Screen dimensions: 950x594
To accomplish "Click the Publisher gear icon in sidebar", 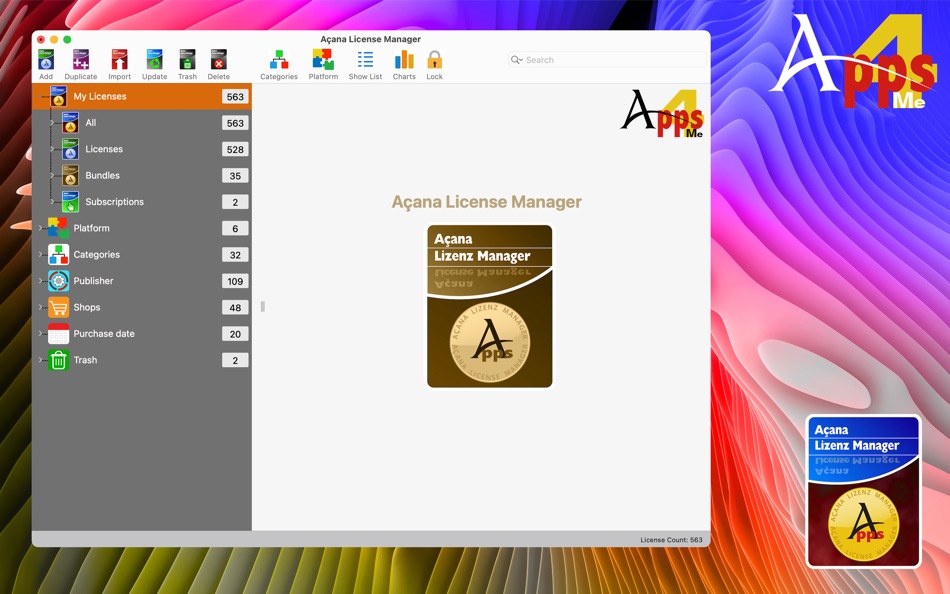I will click(x=58, y=281).
